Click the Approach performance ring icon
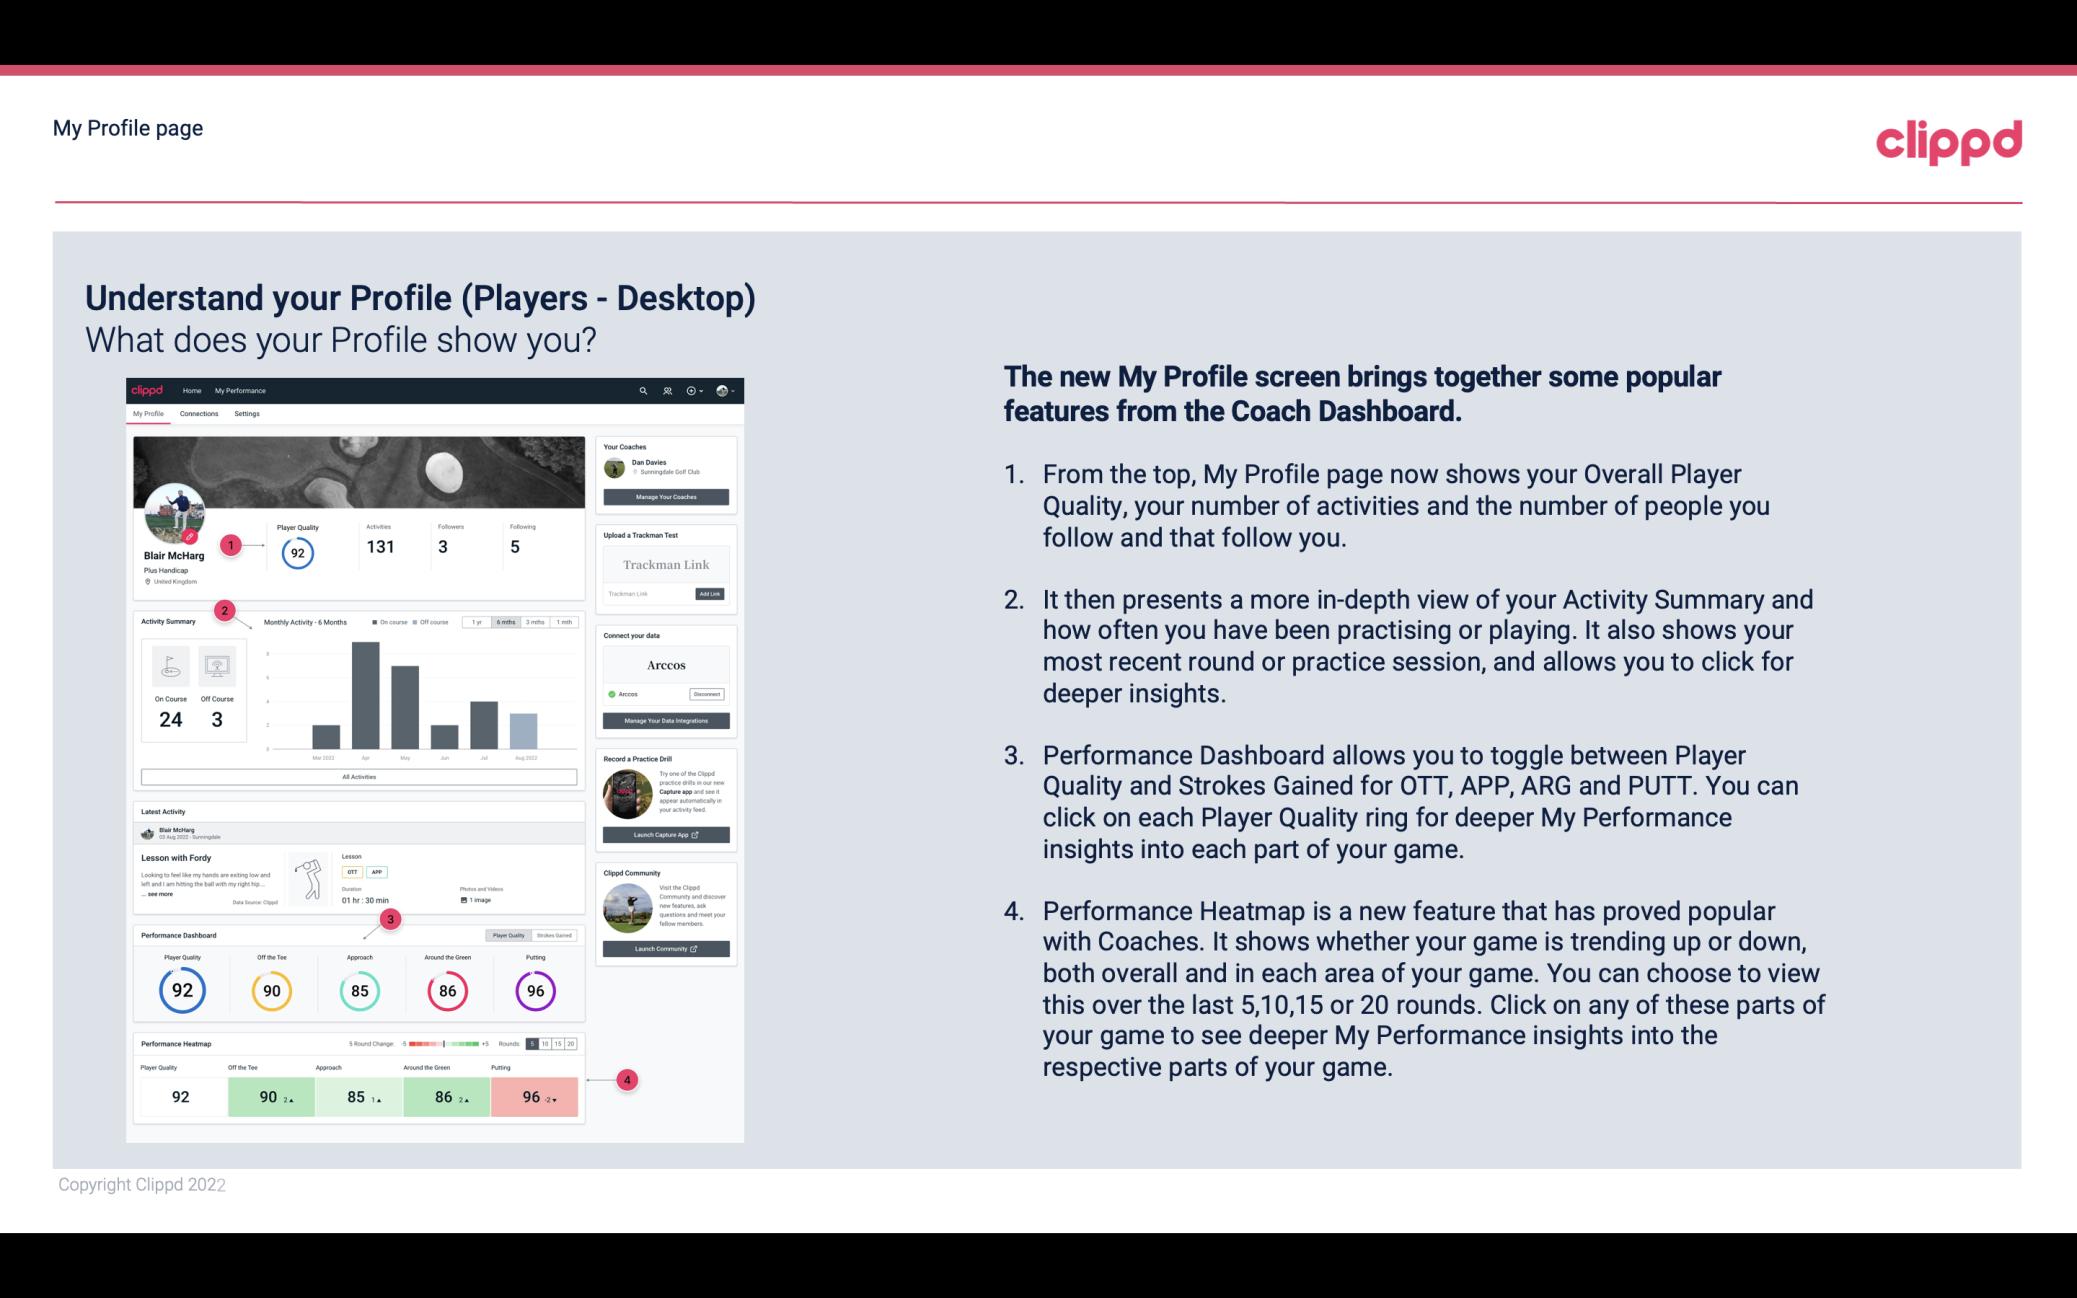Screen dimensions: 2077x1298 (x=359, y=988)
